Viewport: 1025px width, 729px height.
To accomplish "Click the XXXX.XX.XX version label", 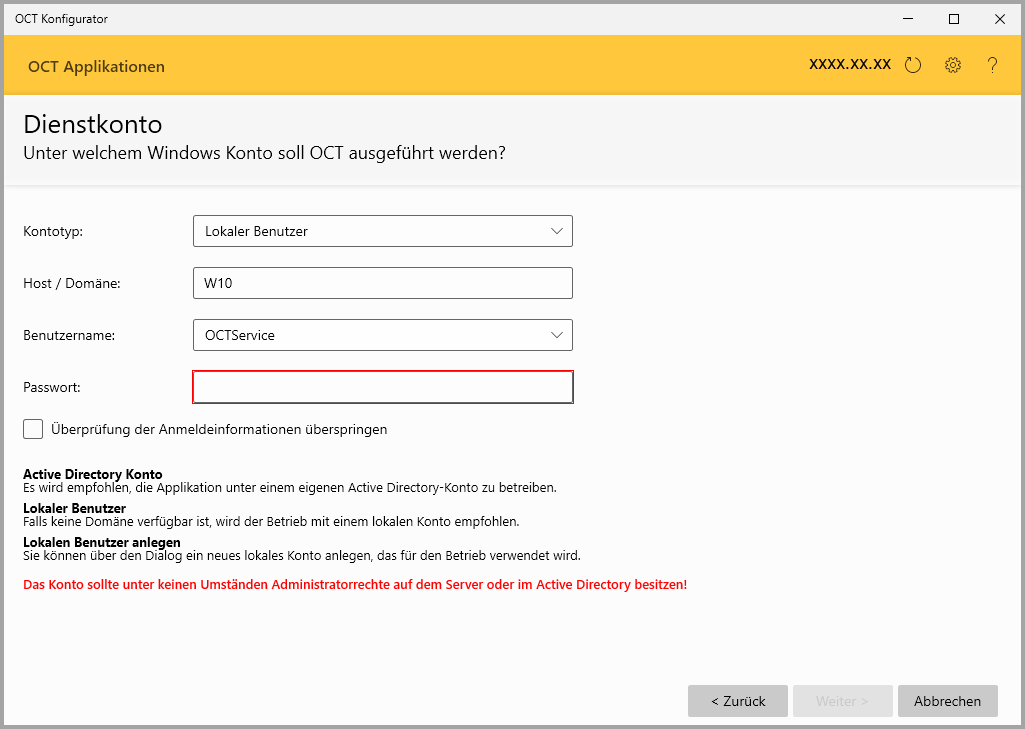I will (x=849, y=64).
